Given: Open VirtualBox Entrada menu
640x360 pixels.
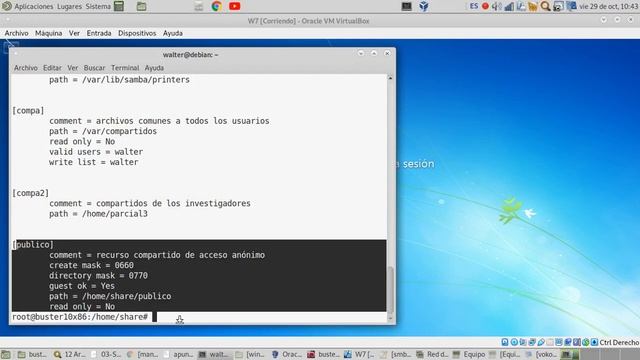Looking at the screenshot, I should click(99, 33).
